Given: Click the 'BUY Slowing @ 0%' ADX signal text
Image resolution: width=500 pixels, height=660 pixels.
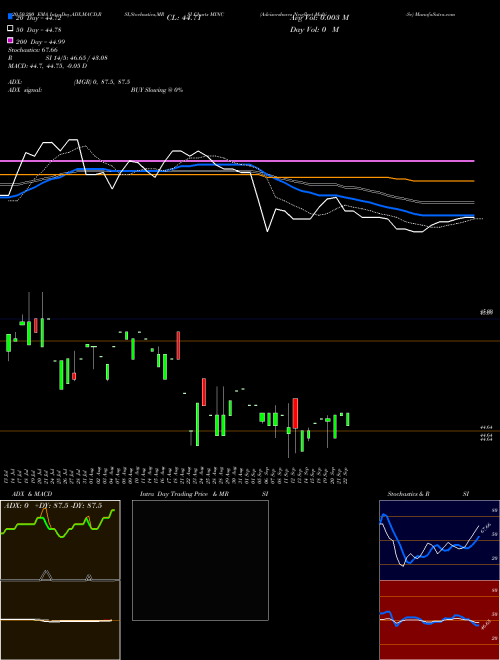Looking at the screenshot, I should [x=157, y=90].
